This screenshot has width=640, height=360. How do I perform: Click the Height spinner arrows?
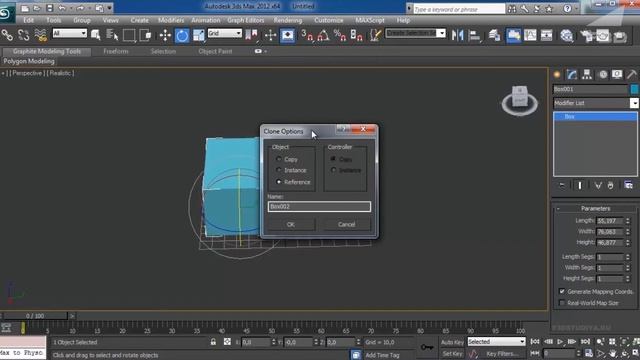[628, 242]
